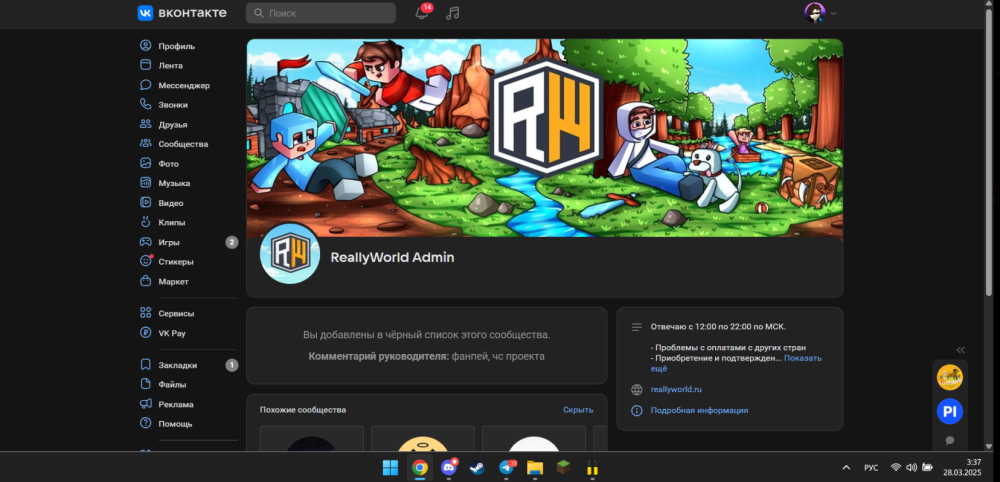Select Друзья in left menu
The image size is (1000, 482).
(173, 124)
